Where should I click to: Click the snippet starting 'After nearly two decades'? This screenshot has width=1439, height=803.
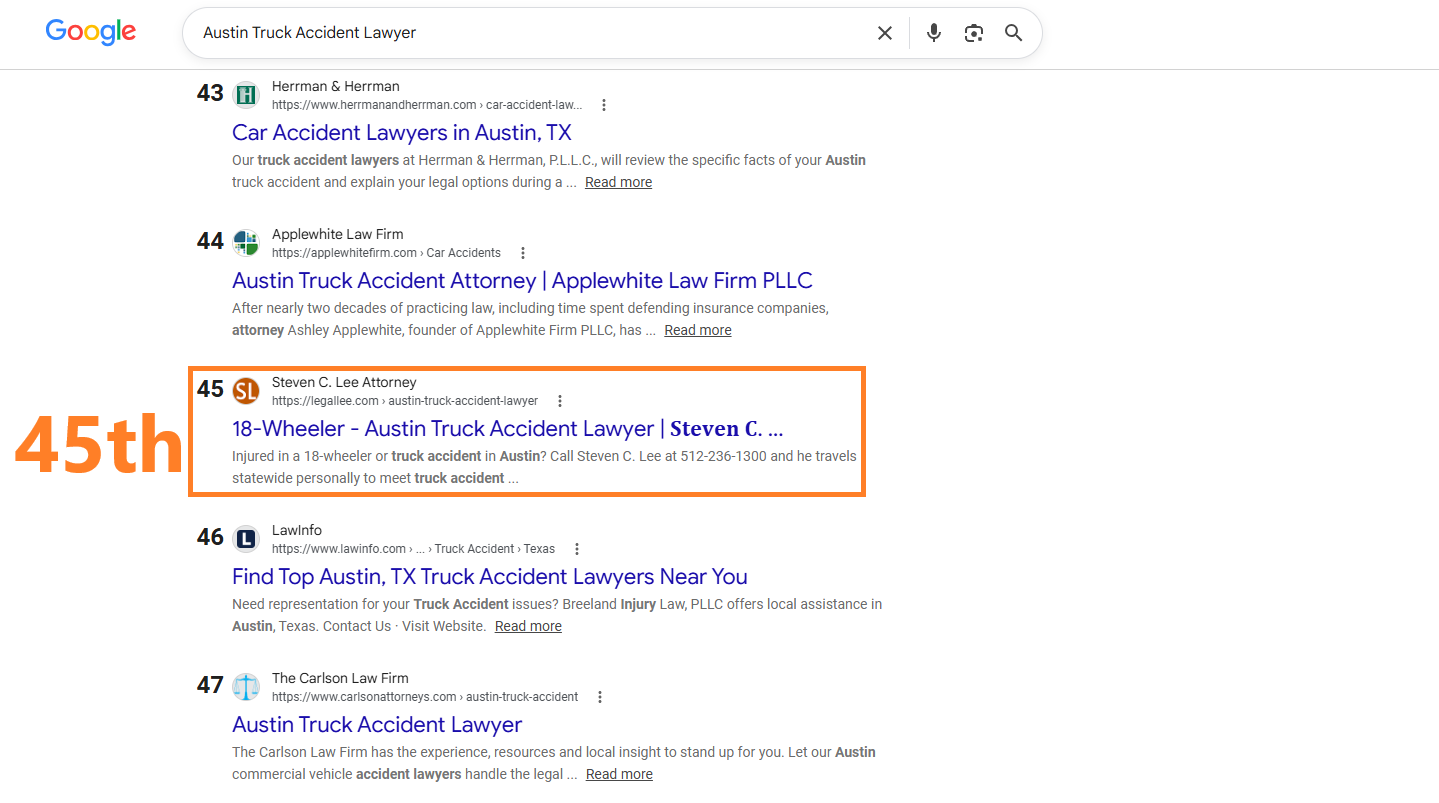click(x=530, y=320)
